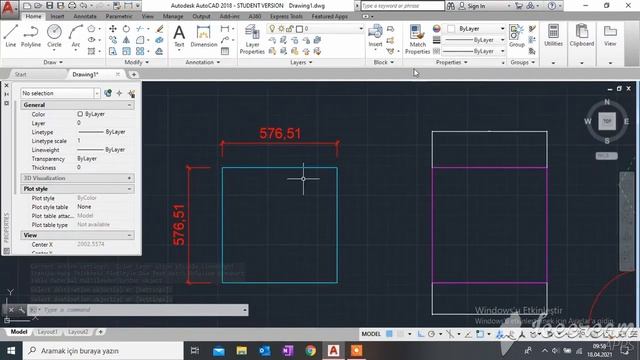This screenshot has height=360, width=640.
Task: Click the color wheel object color icon
Action: pos(436,29)
